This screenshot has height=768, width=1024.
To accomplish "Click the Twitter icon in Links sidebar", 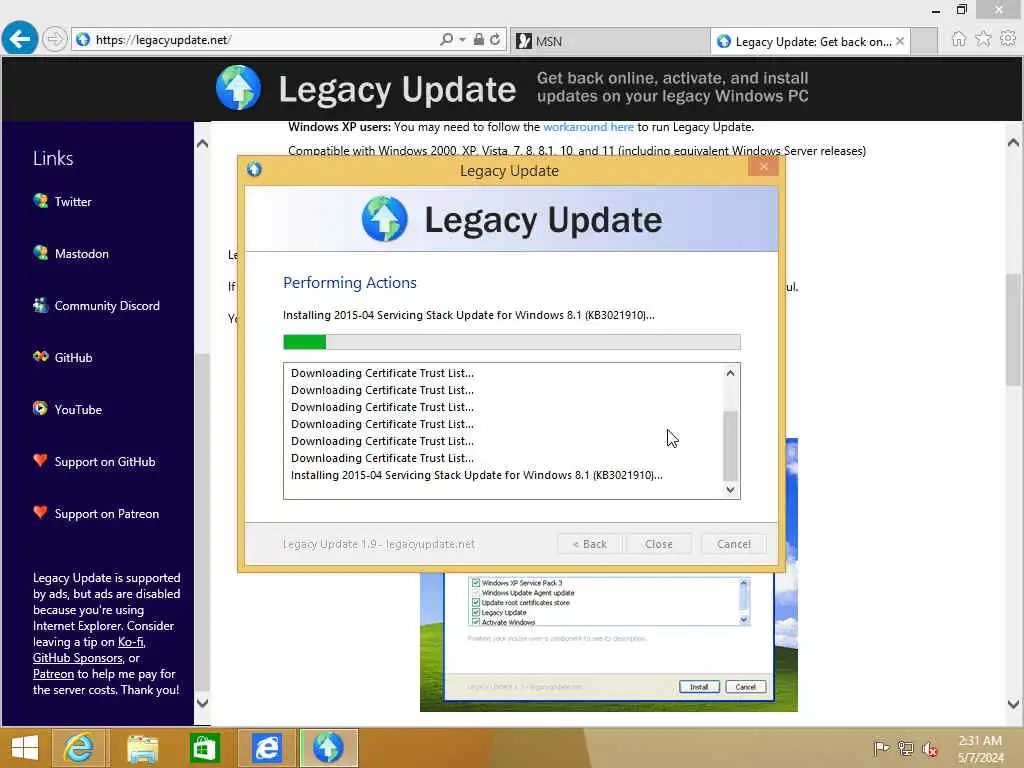I will (x=40, y=200).
